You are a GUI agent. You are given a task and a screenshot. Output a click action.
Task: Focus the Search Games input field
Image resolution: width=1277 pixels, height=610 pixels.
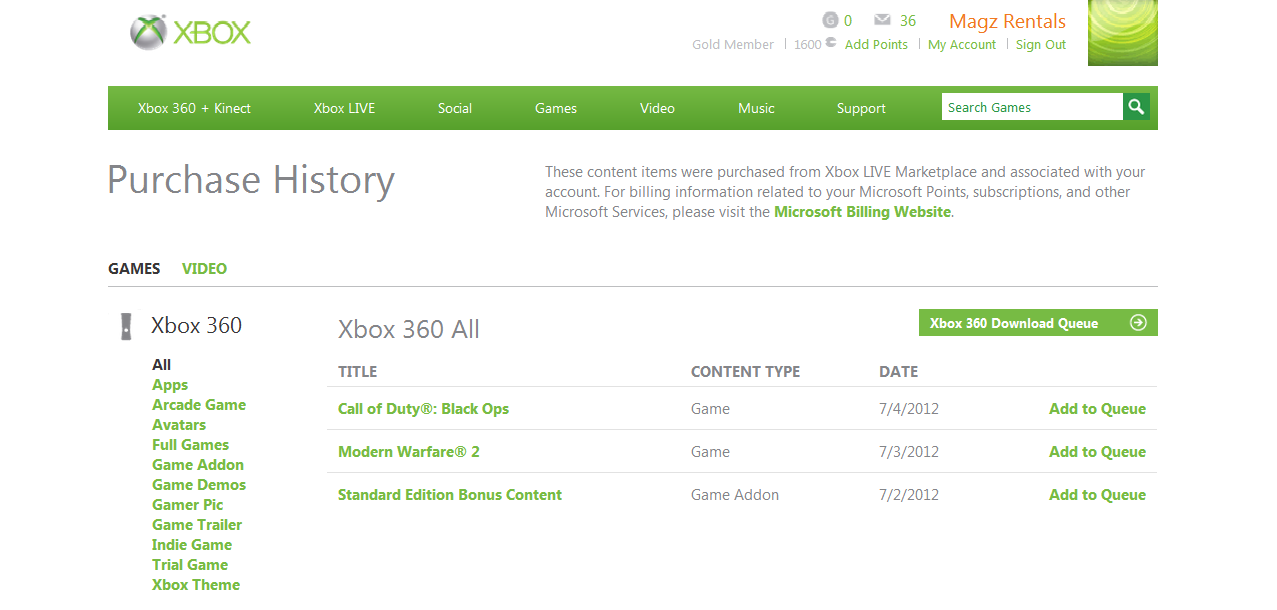[1032, 107]
